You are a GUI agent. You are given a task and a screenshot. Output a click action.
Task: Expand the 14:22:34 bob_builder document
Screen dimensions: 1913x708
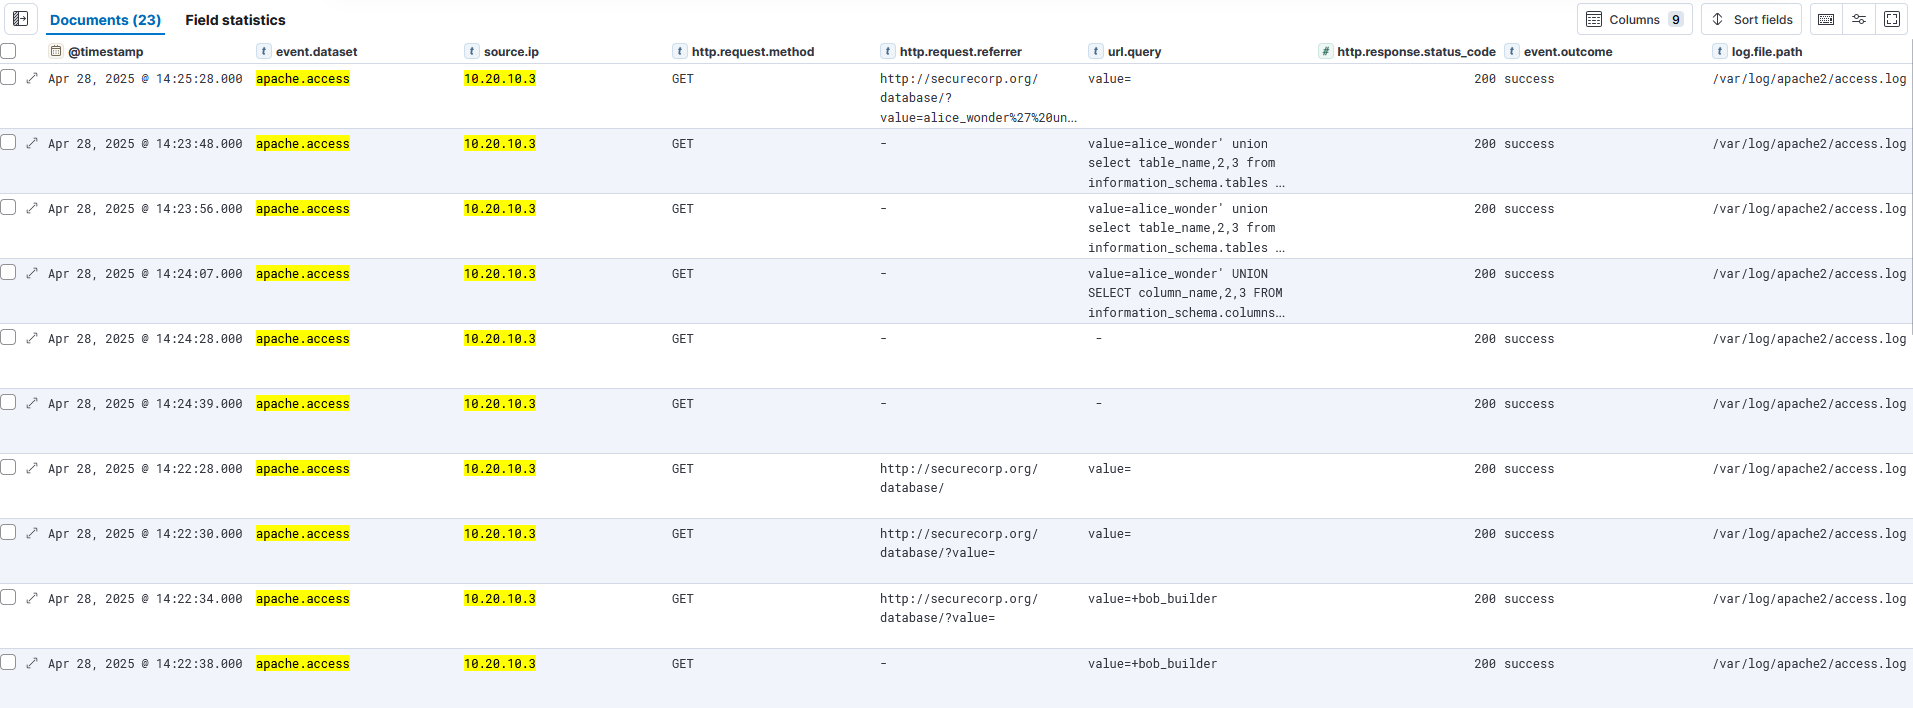point(32,598)
